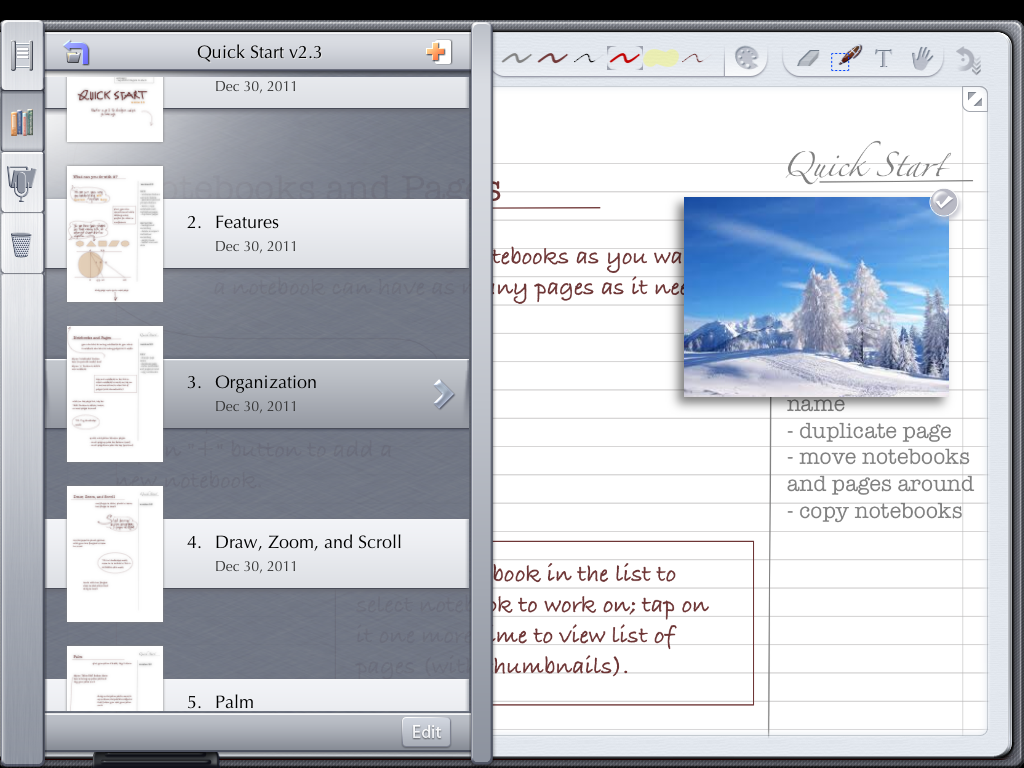This screenshot has width=1024, height=768.
Task: Open the page list sidebar tab
Action: click(x=22, y=56)
